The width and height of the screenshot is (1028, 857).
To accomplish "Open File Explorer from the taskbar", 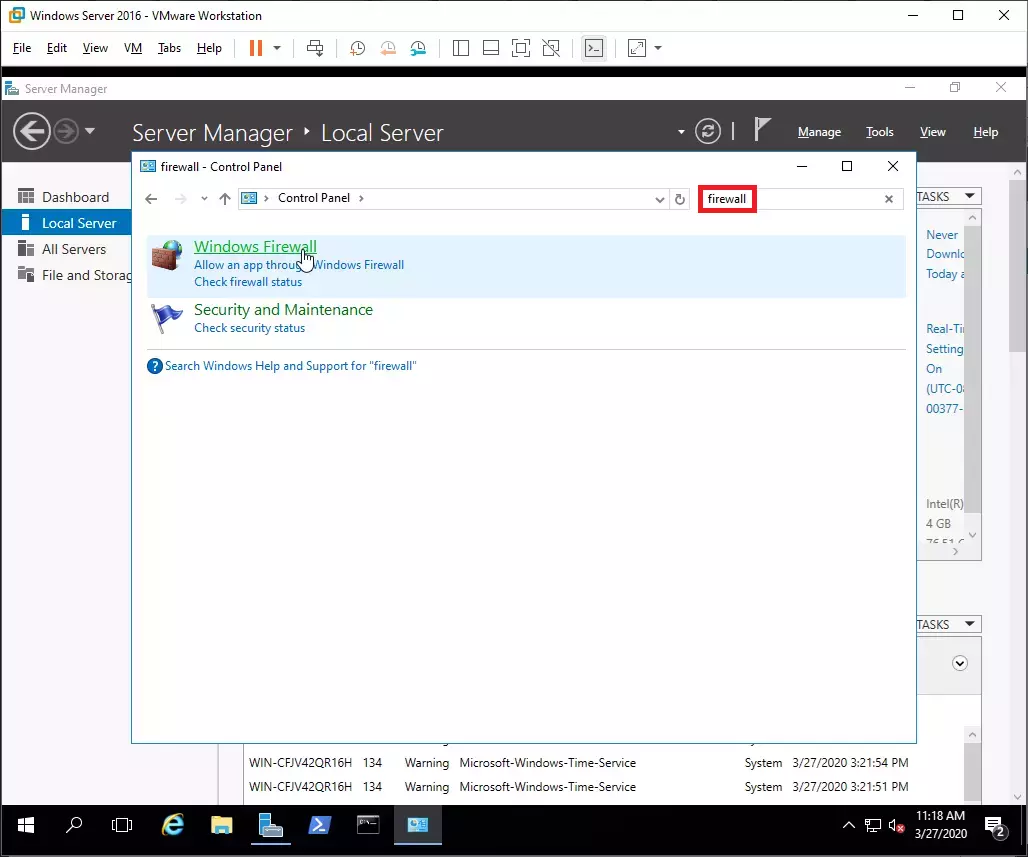I will coord(222,825).
